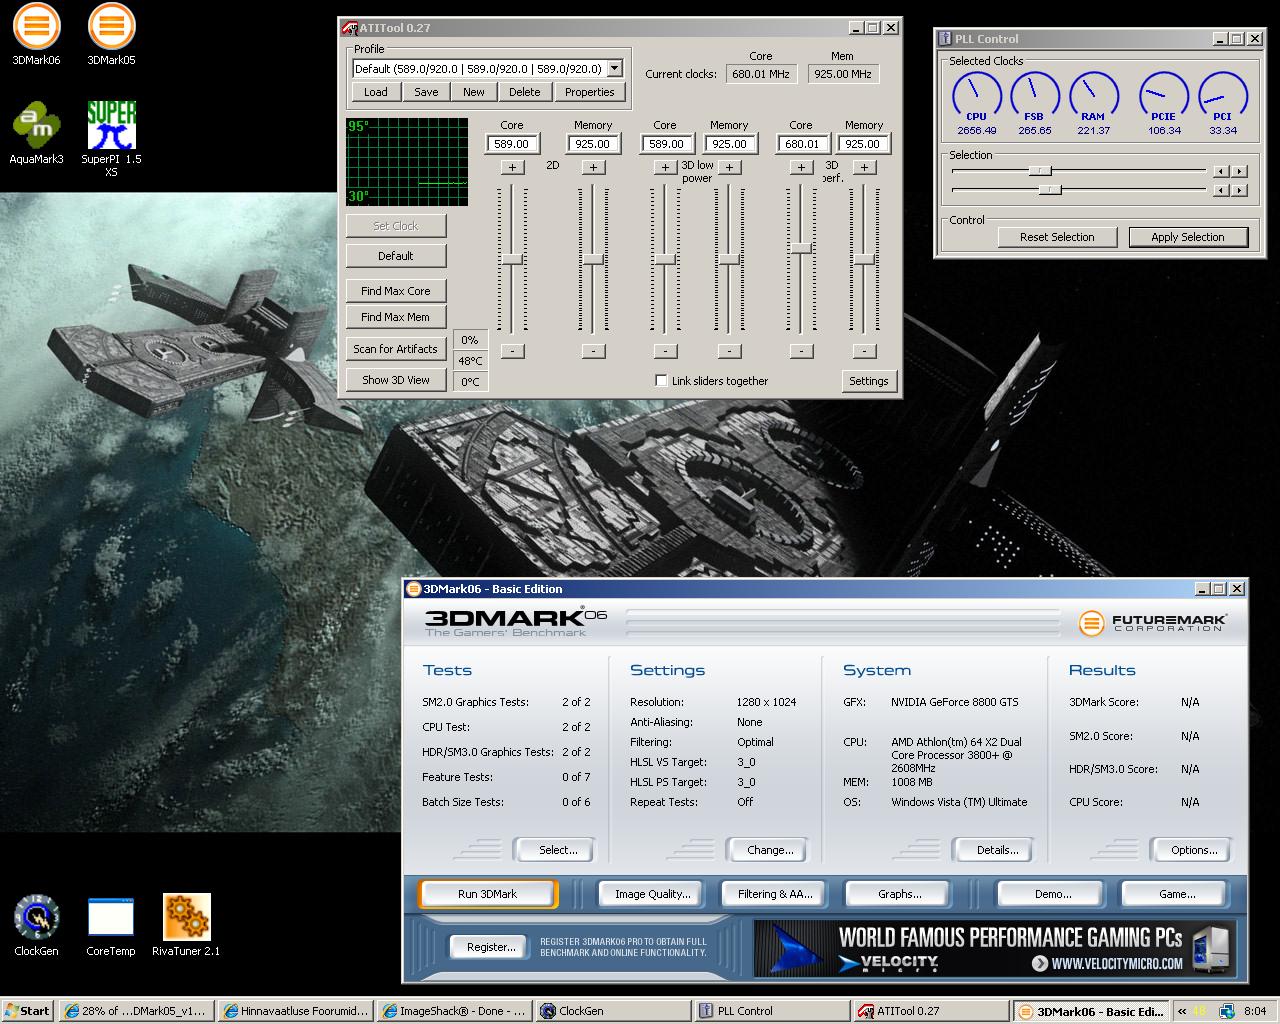
Task: Click Register... button in 3DMark06
Action: 487,946
